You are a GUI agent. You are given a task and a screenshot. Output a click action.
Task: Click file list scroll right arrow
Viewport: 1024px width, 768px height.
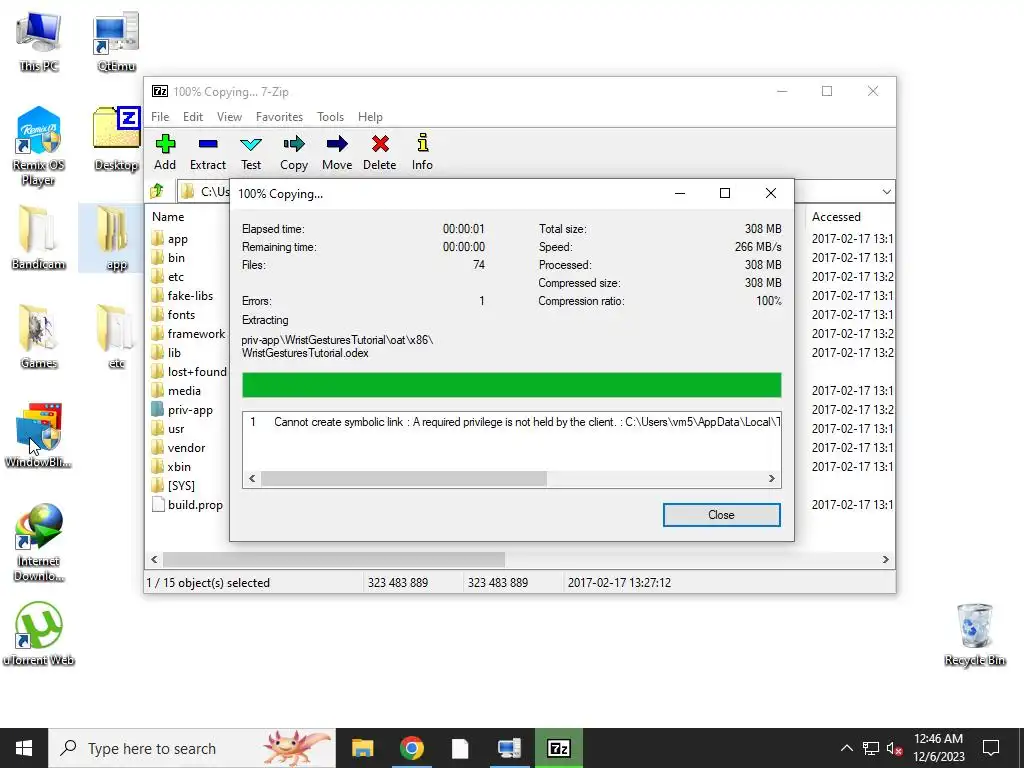pyautogui.click(x=886, y=560)
